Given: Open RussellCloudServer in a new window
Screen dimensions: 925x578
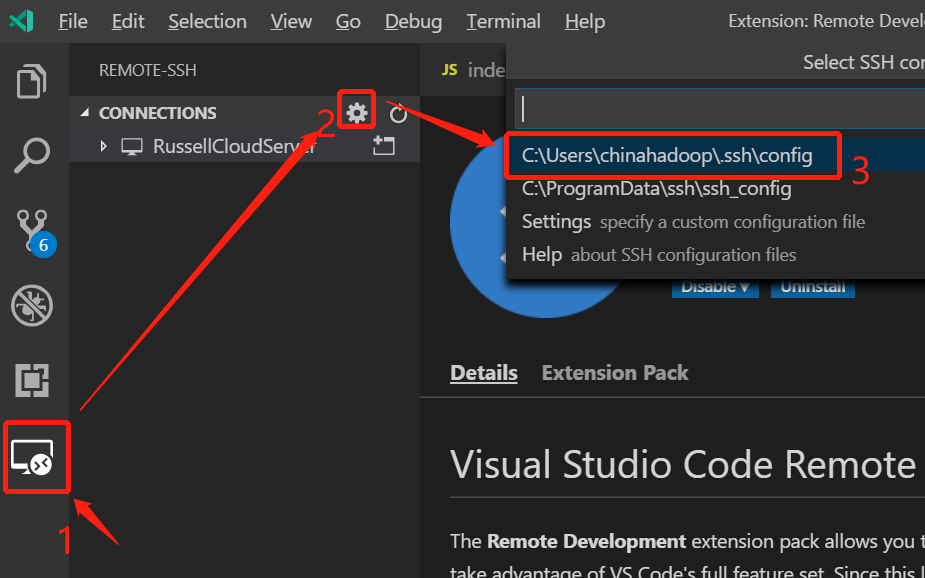Looking at the screenshot, I should [383, 146].
